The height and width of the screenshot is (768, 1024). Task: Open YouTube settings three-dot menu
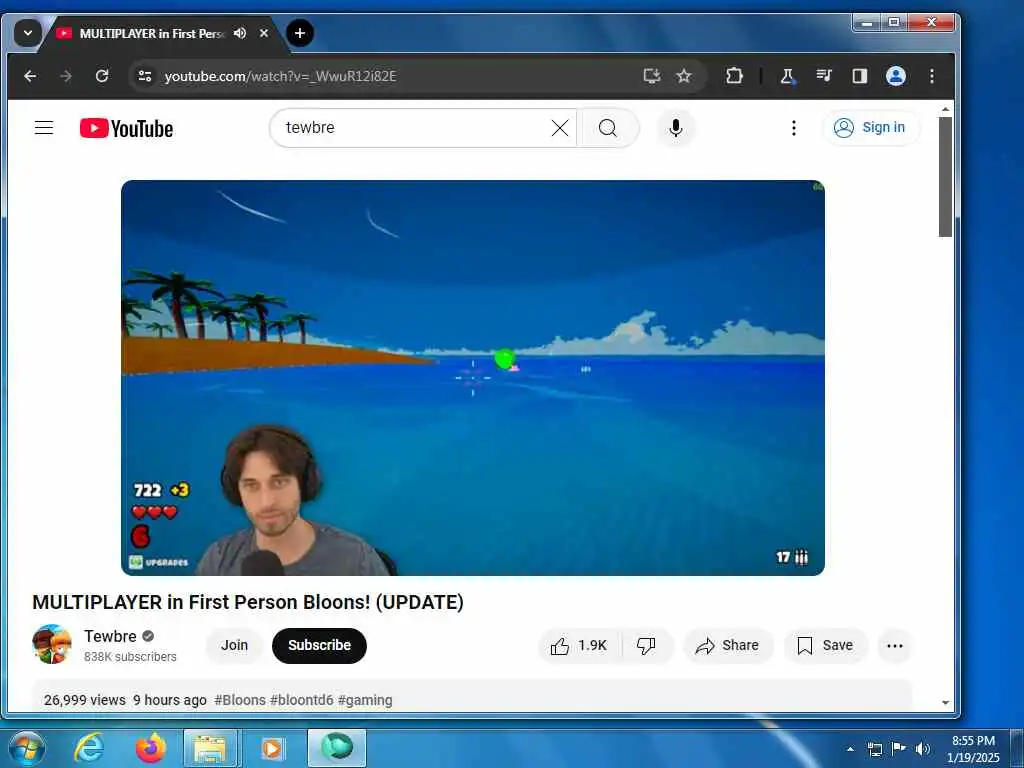click(x=794, y=128)
